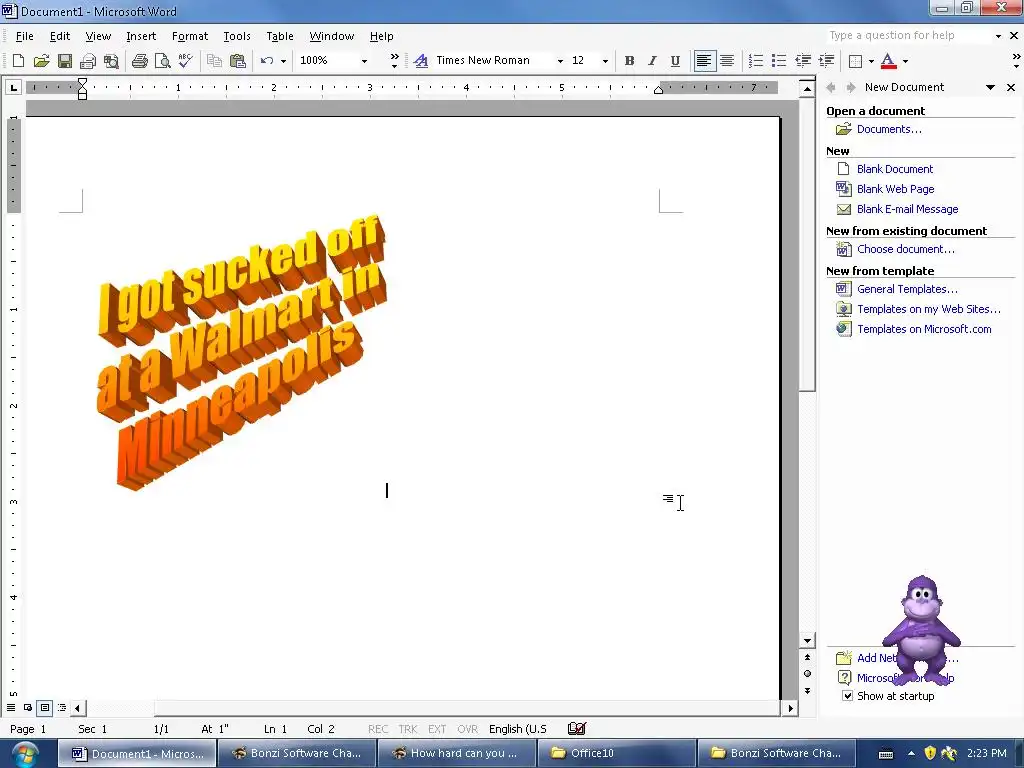
Task: Click the Decrease Indent icon
Action: [x=803, y=61]
